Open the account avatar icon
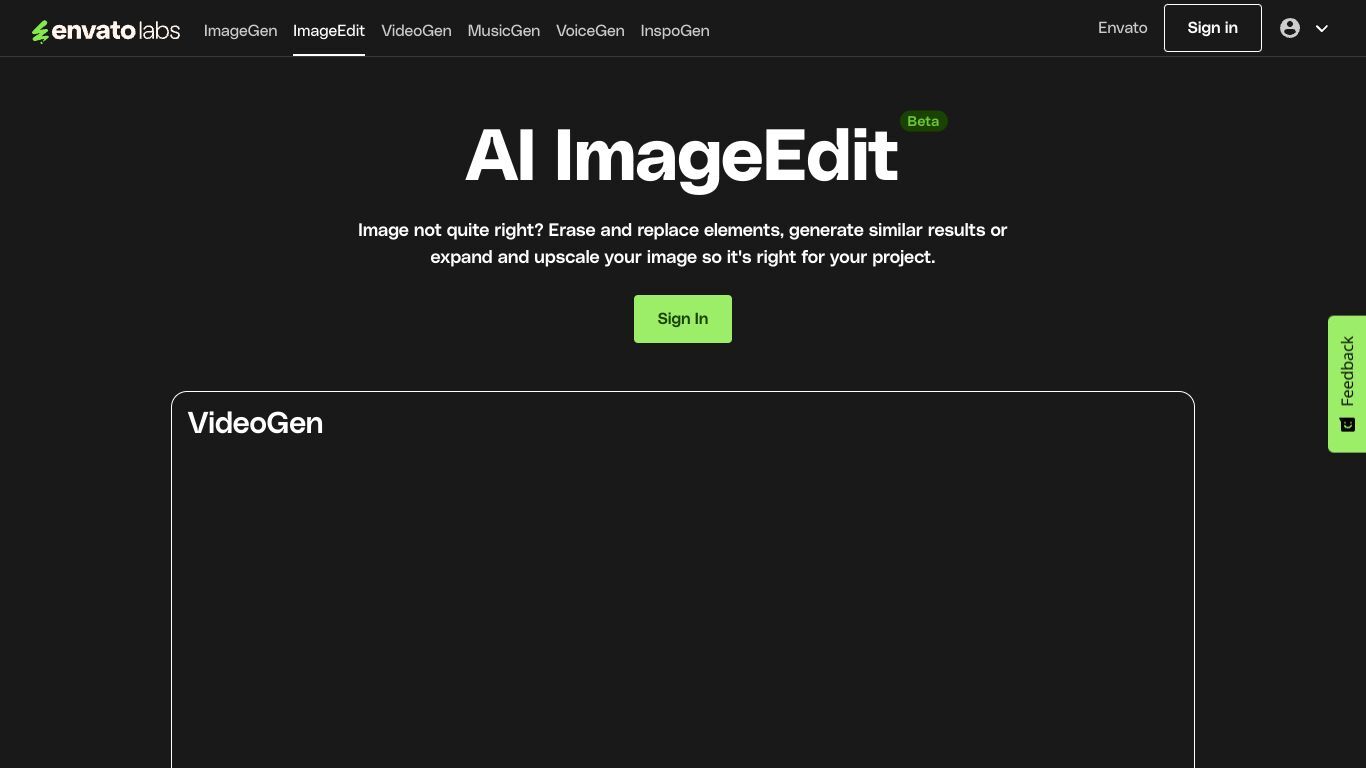The image size is (1366, 768). pyautogui.click(x=1290, y=28)
